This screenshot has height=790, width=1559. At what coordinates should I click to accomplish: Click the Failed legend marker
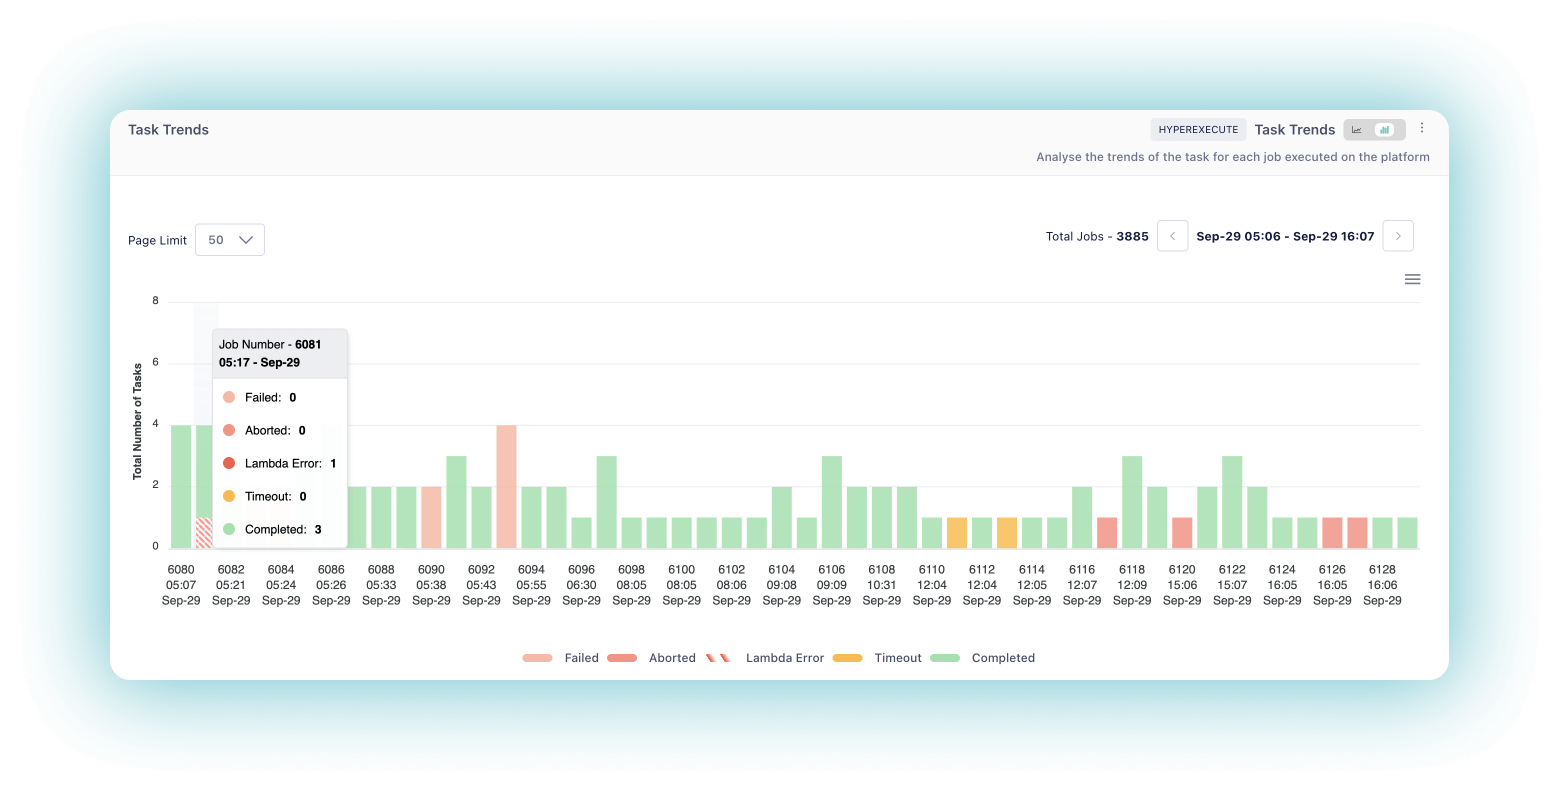click(x=536, y=658)
